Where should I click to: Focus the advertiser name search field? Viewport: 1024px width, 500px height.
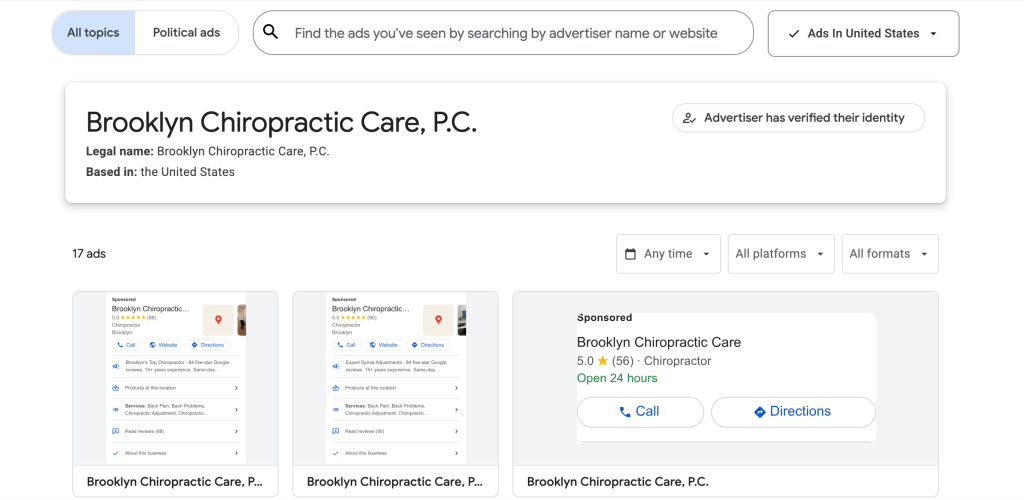[505, 33]
